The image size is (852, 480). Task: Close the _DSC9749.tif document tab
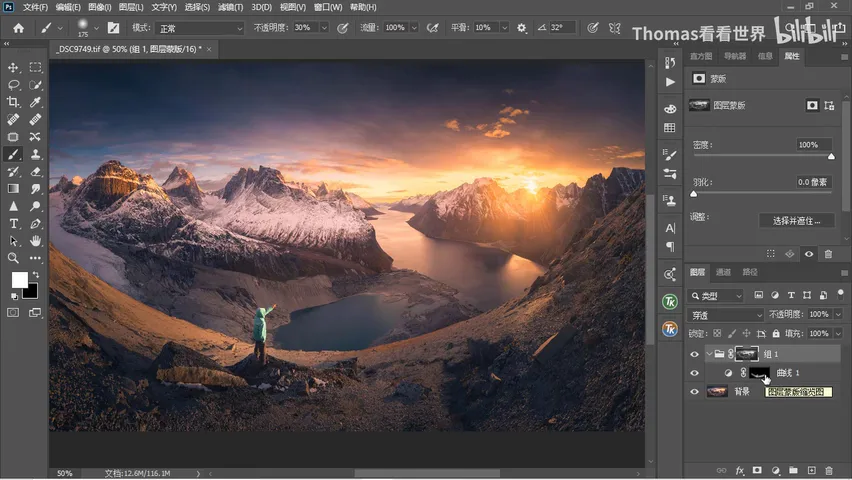209,49
